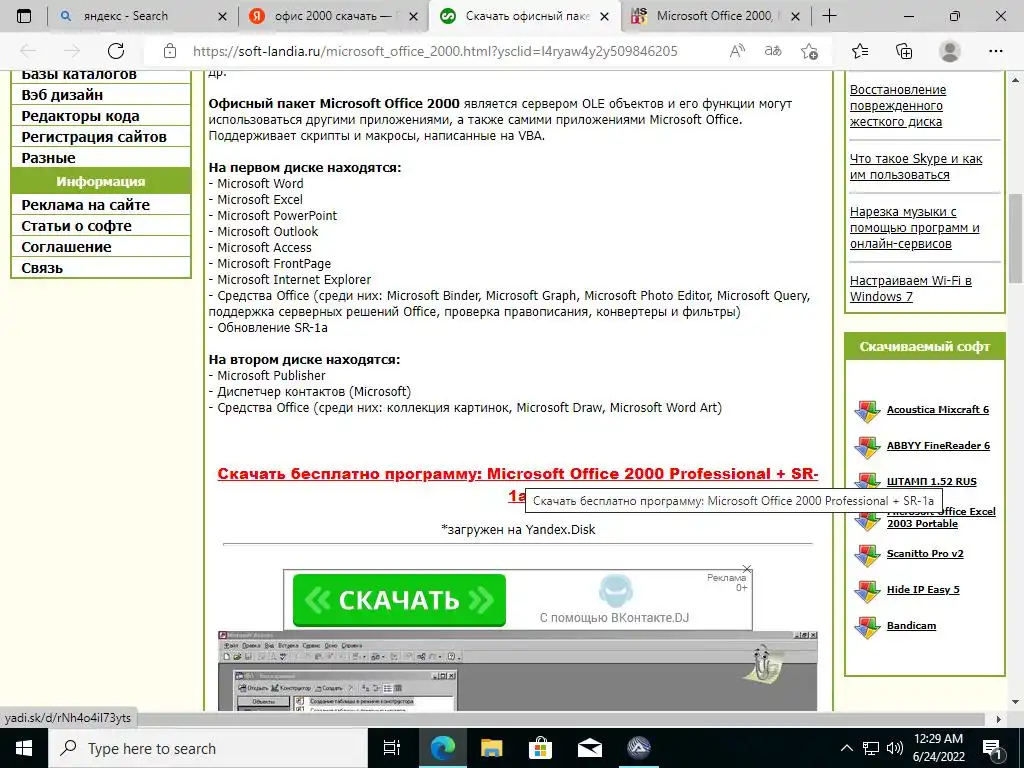Open 'Что такое Skype' article link
Image resolution: width=1024 pixels, height=768 pixels.
coord(916,167)
